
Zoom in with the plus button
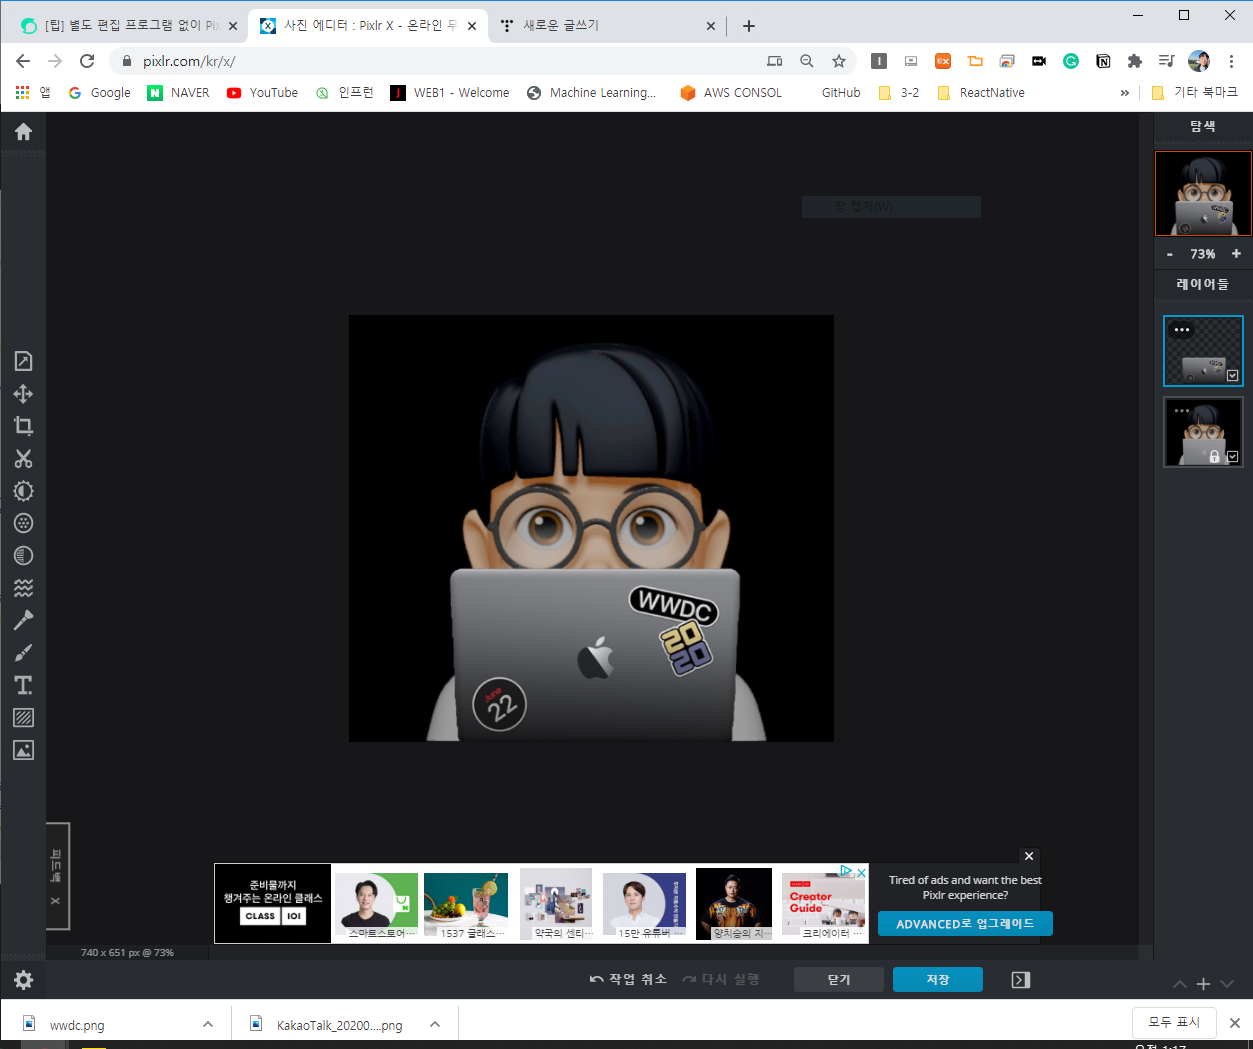(x=1236, y=254)
